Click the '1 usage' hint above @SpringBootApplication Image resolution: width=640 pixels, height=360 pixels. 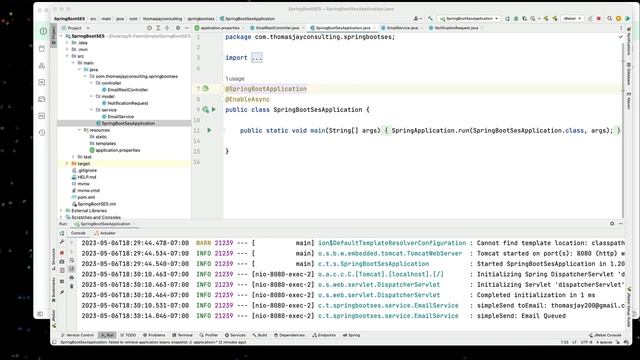click(235, 79)
